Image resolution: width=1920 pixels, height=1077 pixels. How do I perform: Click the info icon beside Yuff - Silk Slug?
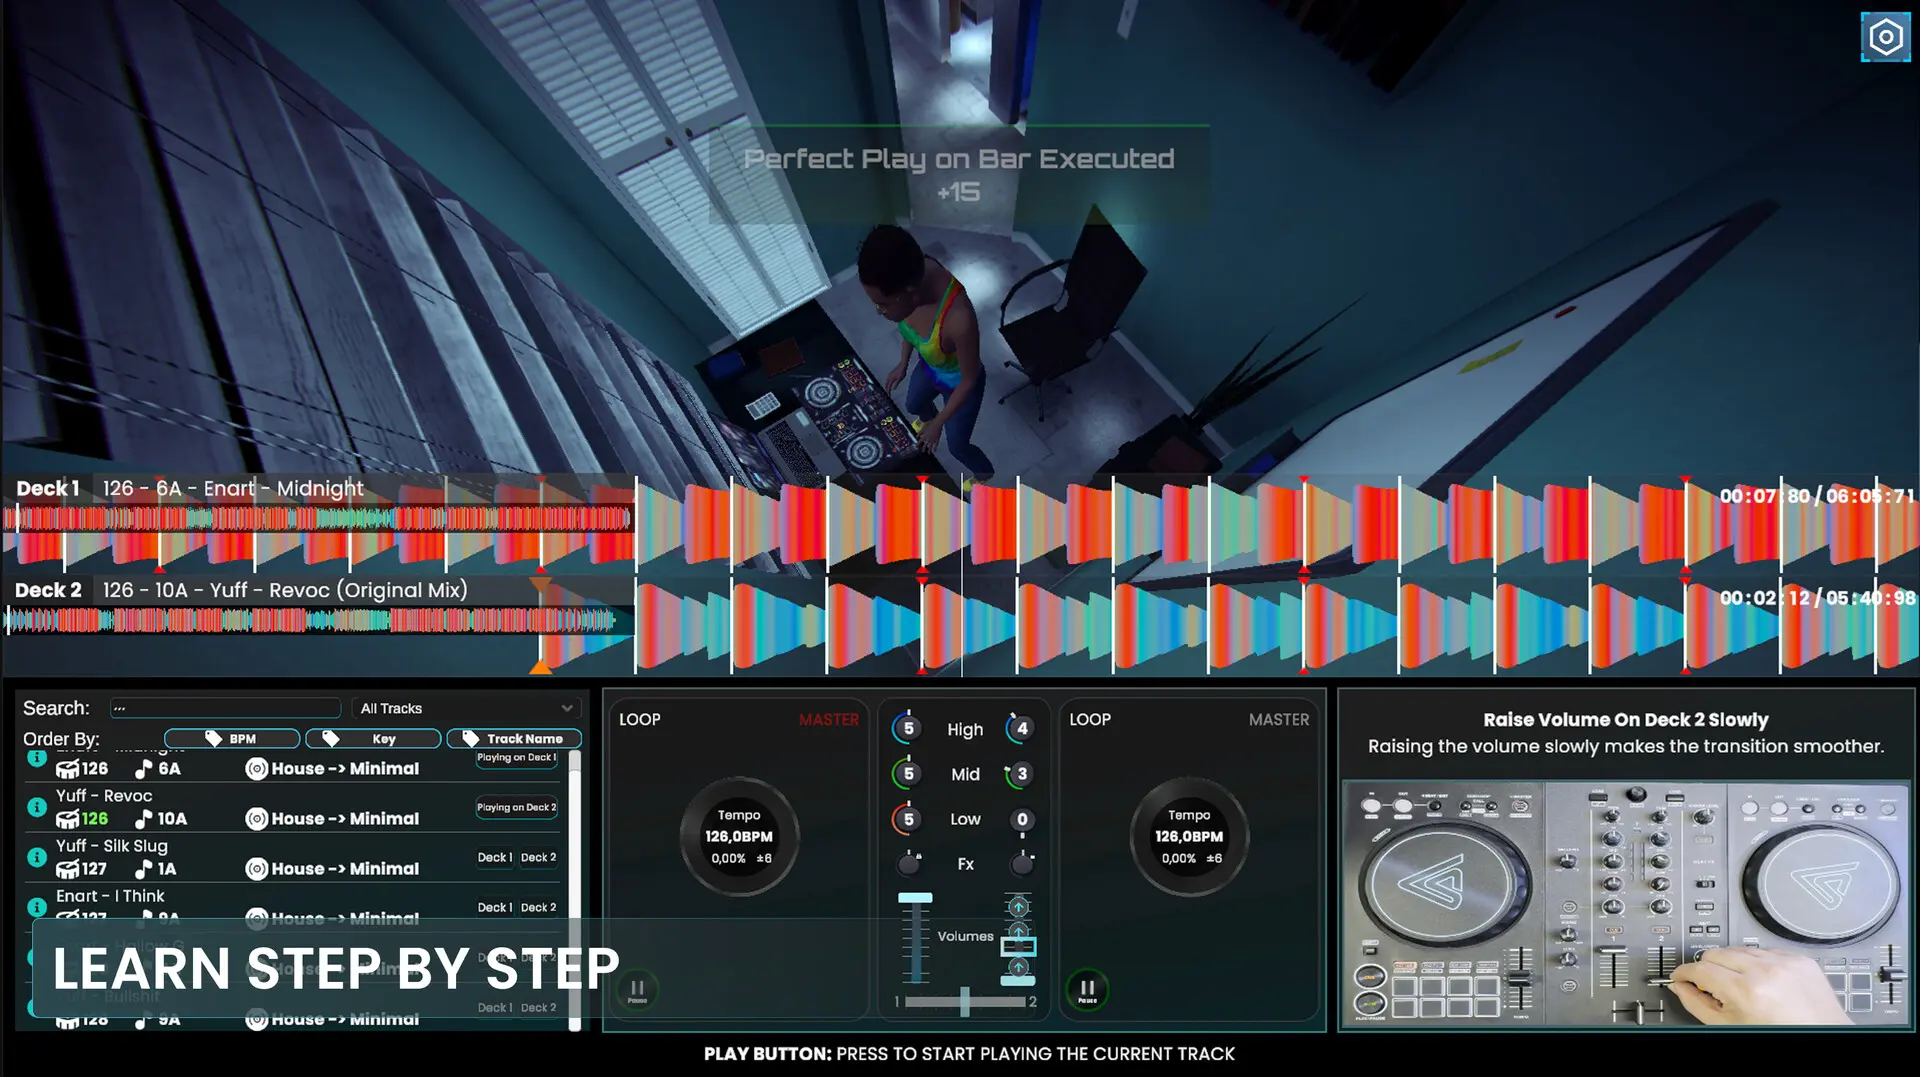(37, 857)
